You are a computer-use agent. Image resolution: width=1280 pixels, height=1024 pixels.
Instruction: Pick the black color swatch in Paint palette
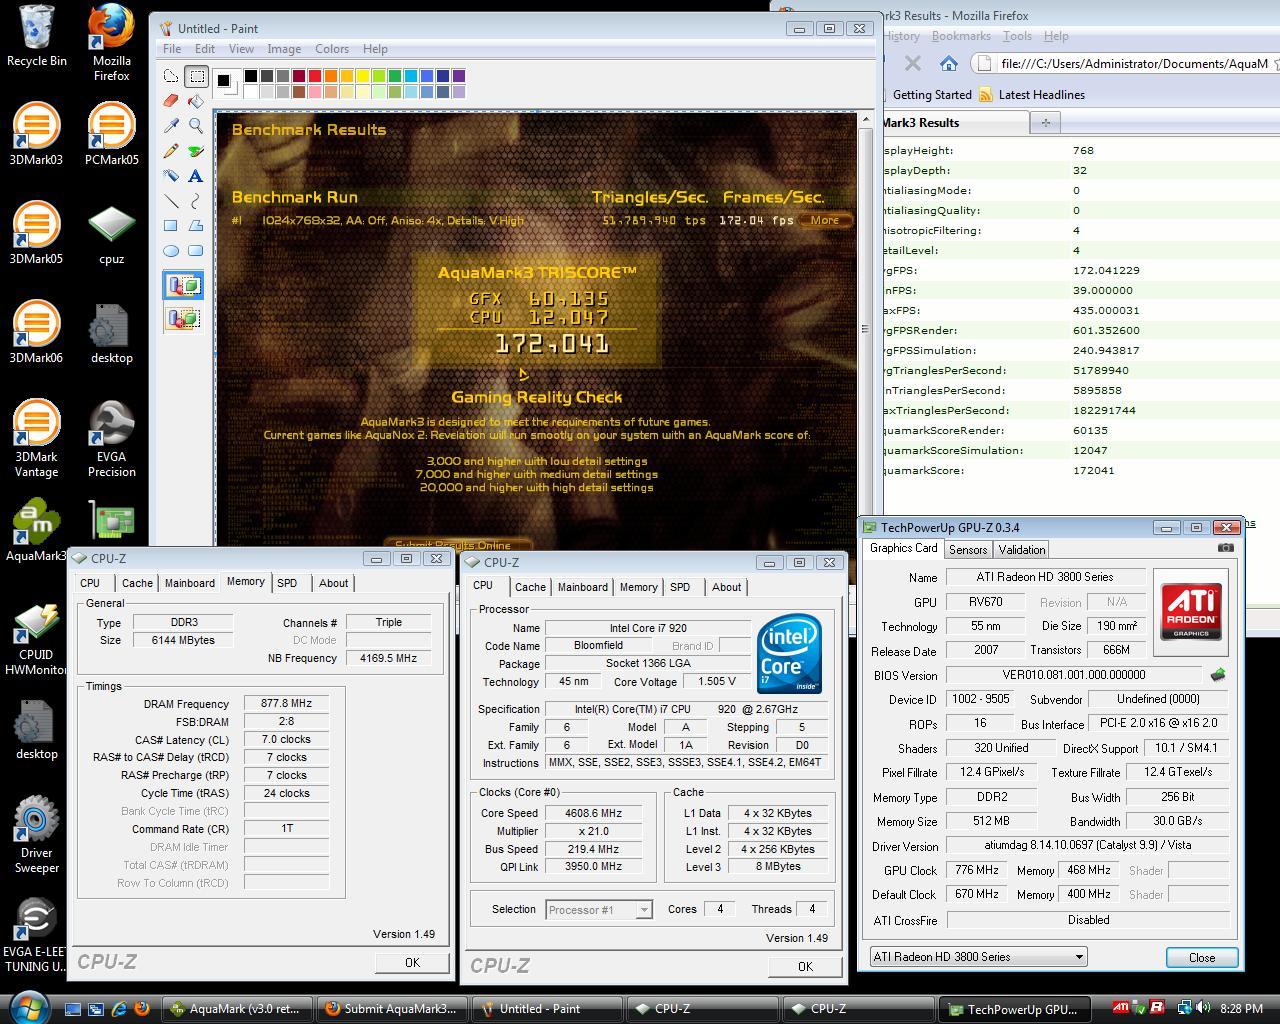[251, 76]
